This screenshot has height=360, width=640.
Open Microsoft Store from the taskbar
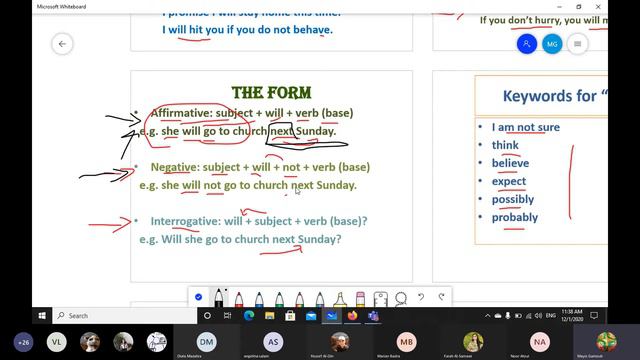coord(290,316)
